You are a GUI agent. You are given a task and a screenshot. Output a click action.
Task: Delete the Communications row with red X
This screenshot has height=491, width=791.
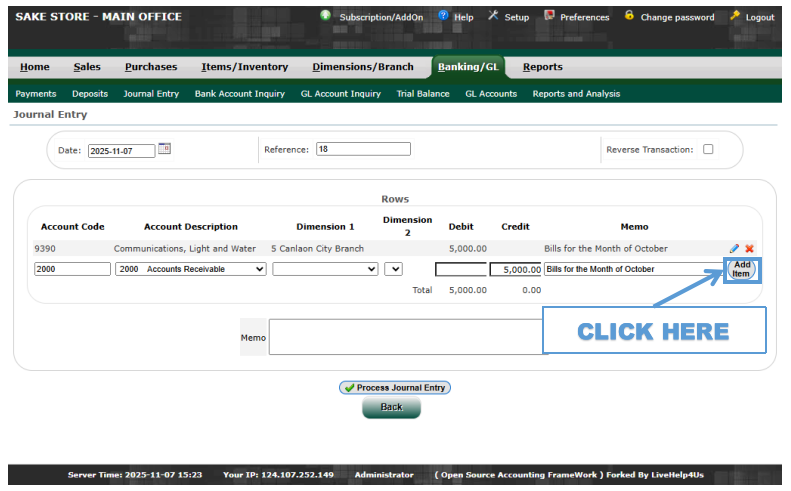750,248
